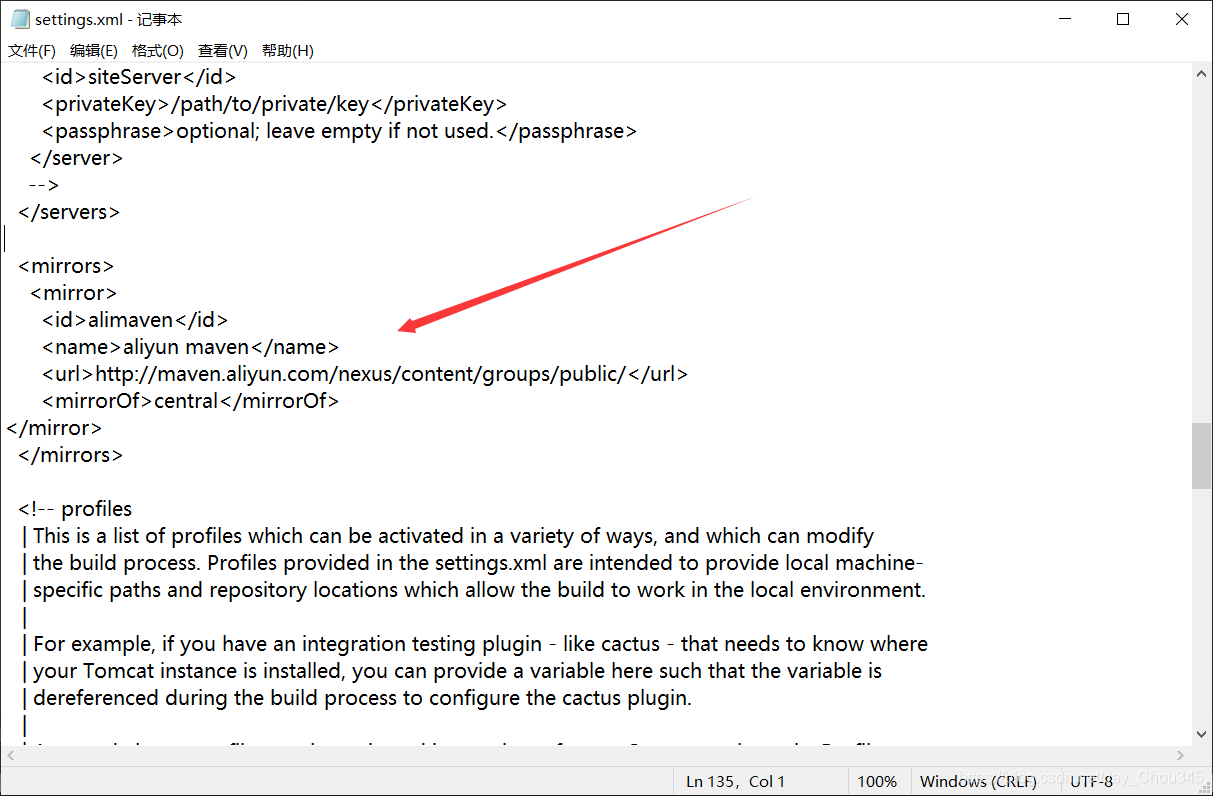Click the comment end '-->' line
Viewport: 1213px width, 796px height.
[x=45, y=185]
